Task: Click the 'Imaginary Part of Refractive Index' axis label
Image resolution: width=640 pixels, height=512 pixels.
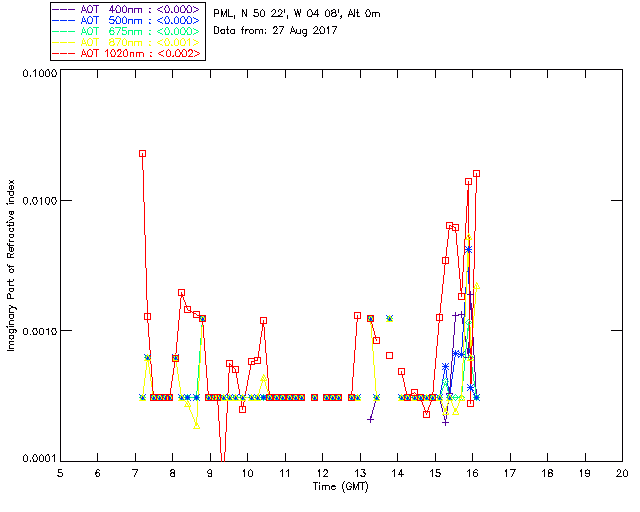Action: coord(11,265)
